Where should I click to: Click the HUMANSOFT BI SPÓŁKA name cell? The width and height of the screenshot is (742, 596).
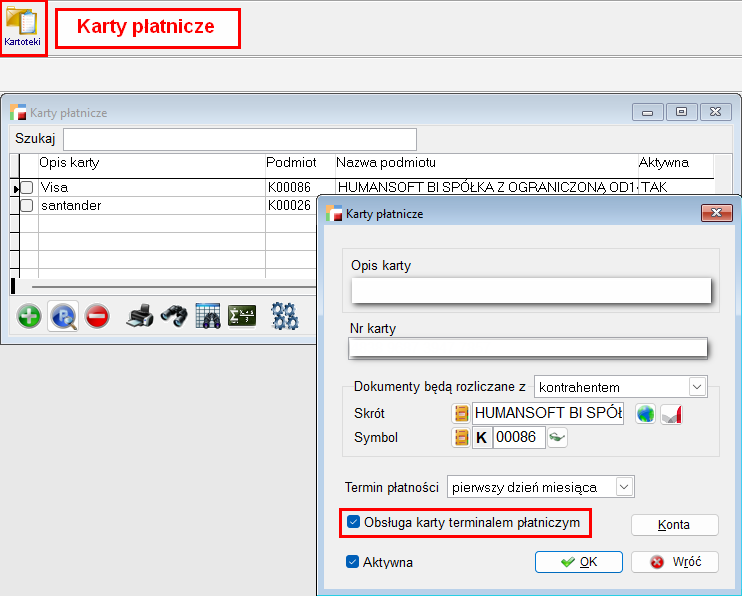pyautogui.click(x=486, y=187)
